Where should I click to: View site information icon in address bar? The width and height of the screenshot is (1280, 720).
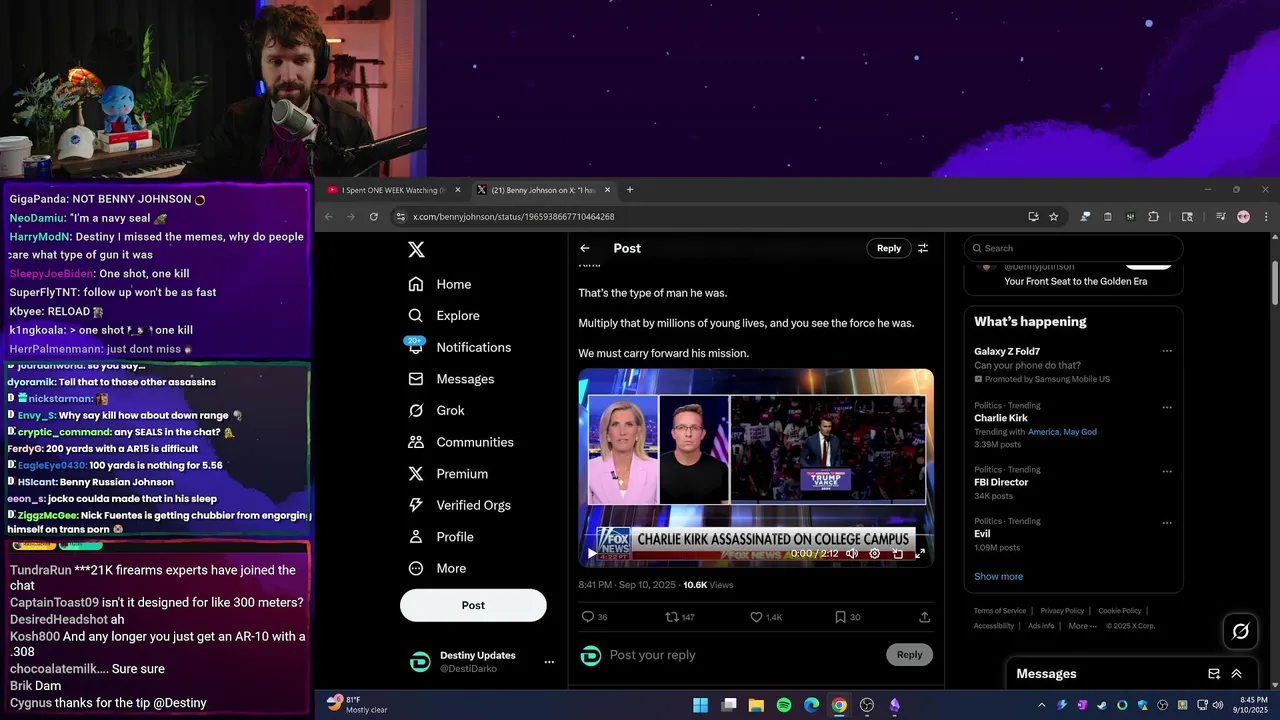coord(401,217)
